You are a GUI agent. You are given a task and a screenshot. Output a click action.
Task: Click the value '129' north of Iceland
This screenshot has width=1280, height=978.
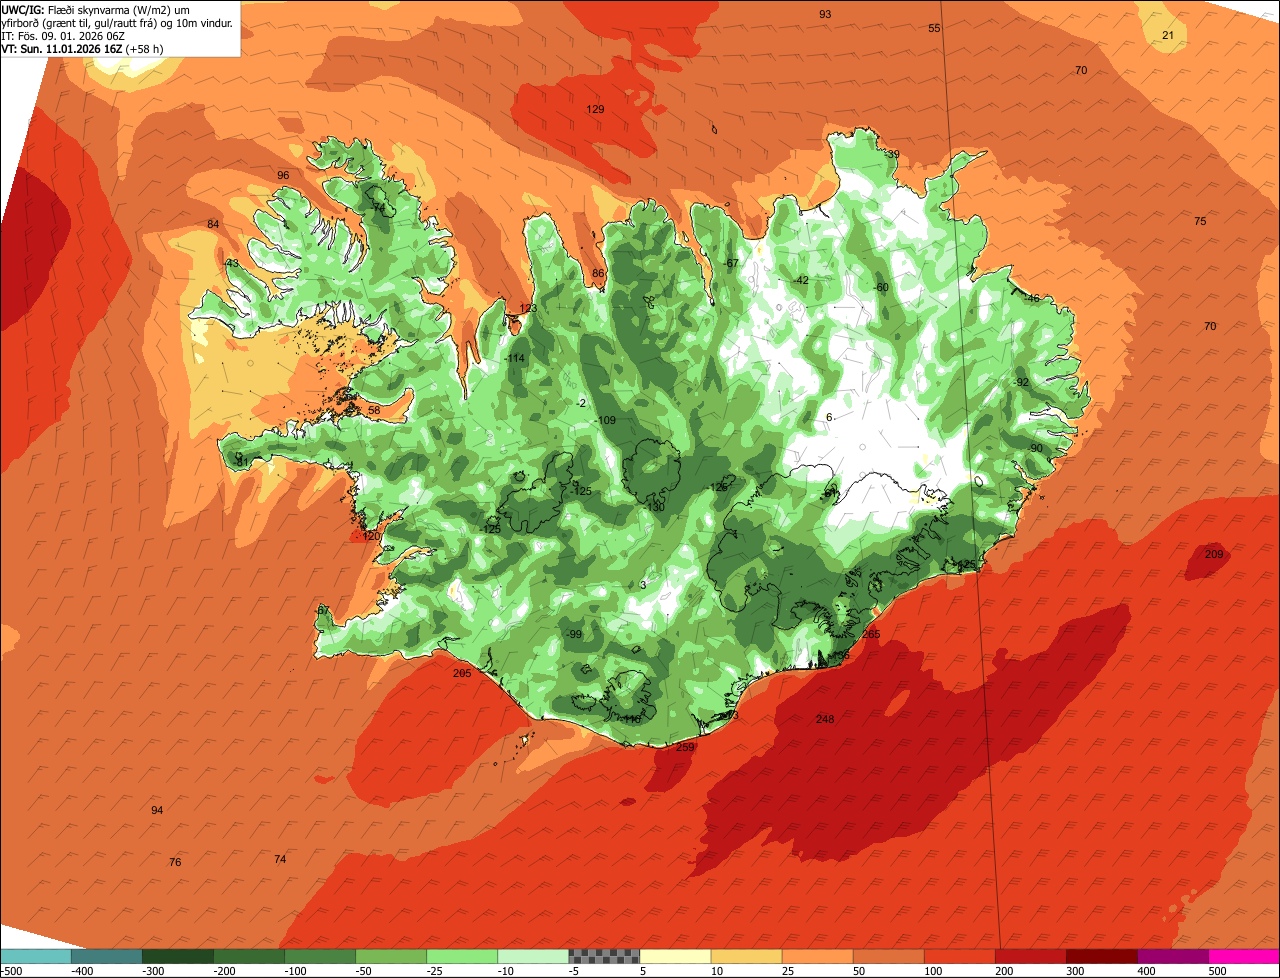[x=595, y=109]
